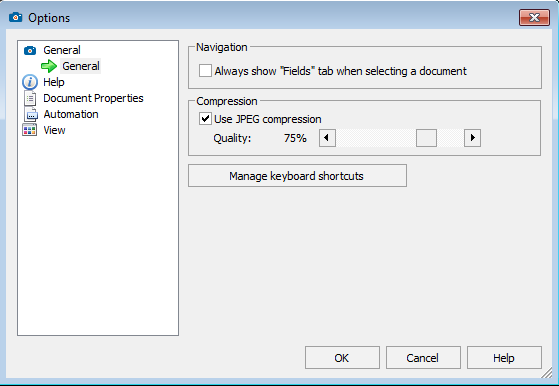Click the green arrow icon beside General sub-item

49,66
